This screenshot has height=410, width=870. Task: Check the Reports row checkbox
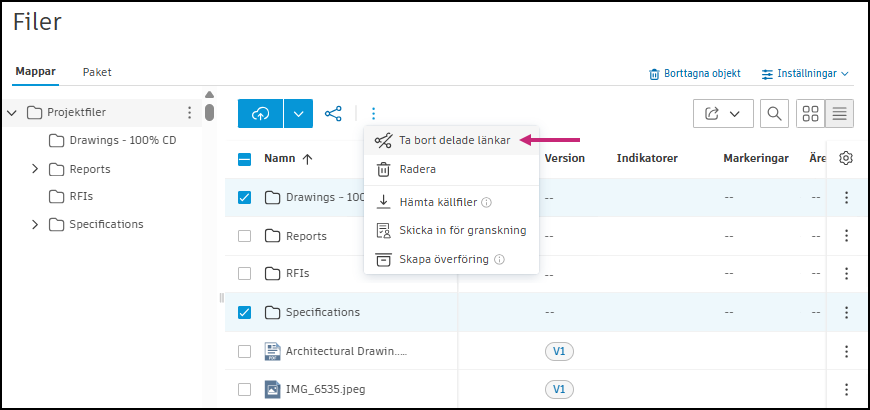tap(244, 236)
